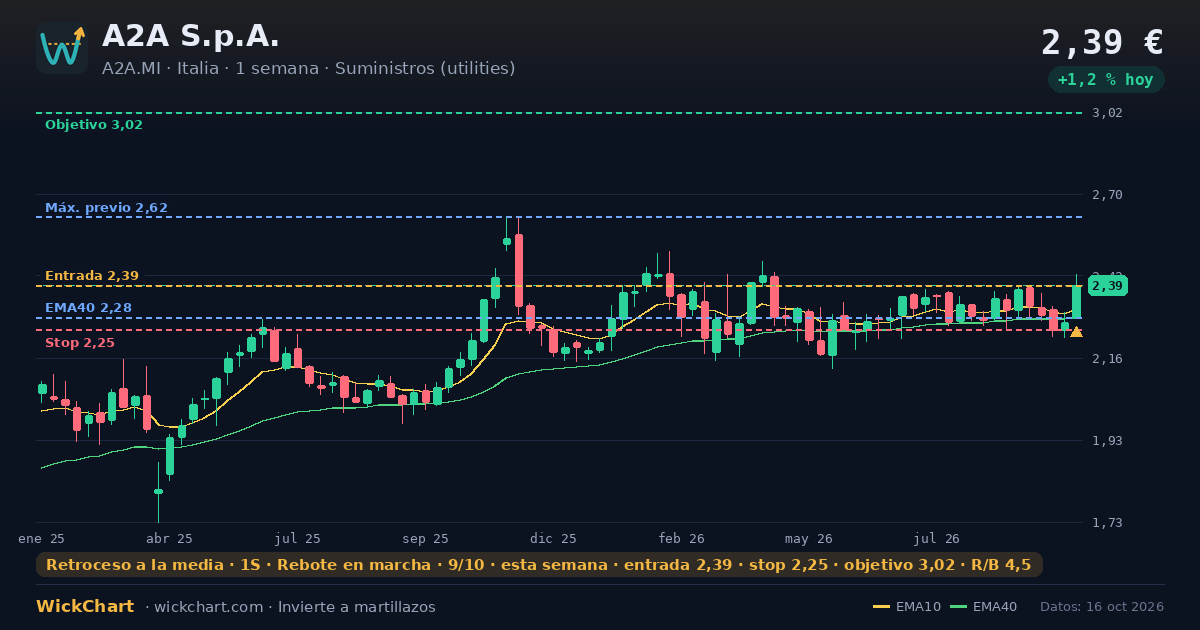Click the 3,02 price axis value
The width and height of the screenshot is (1200, 630).
coord(1108,113)
